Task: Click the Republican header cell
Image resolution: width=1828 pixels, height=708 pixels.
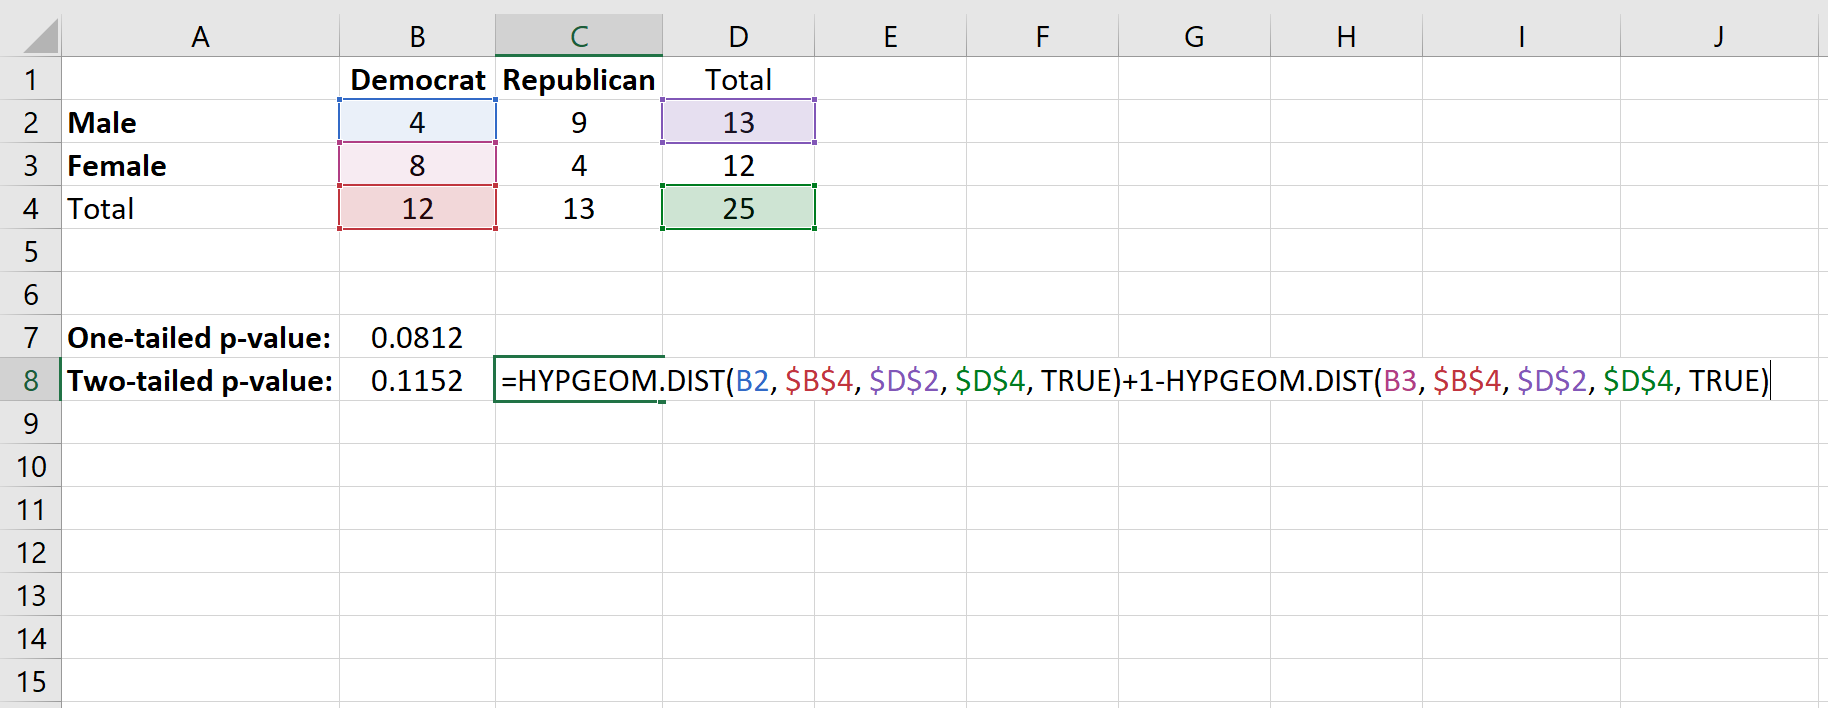Action: tap(578, 80)
